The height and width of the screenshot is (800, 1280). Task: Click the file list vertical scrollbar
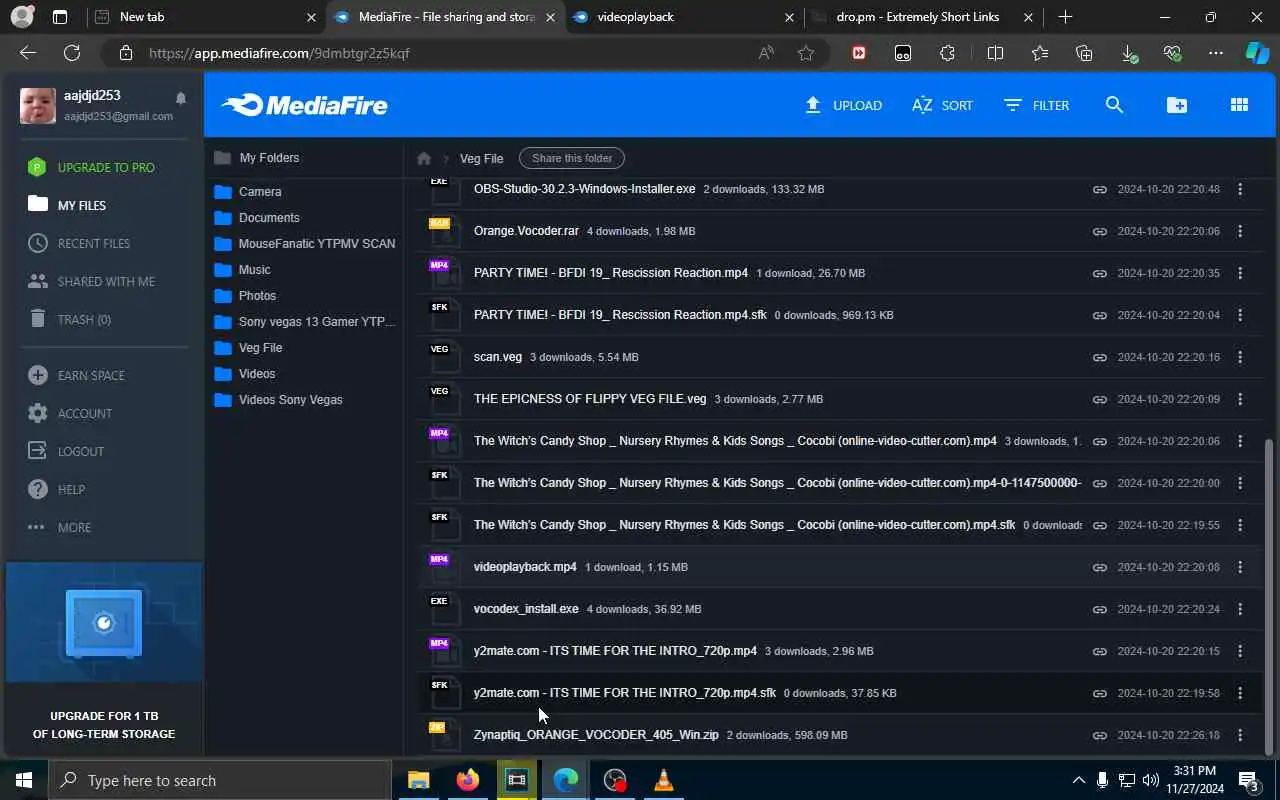point(1270,596)
